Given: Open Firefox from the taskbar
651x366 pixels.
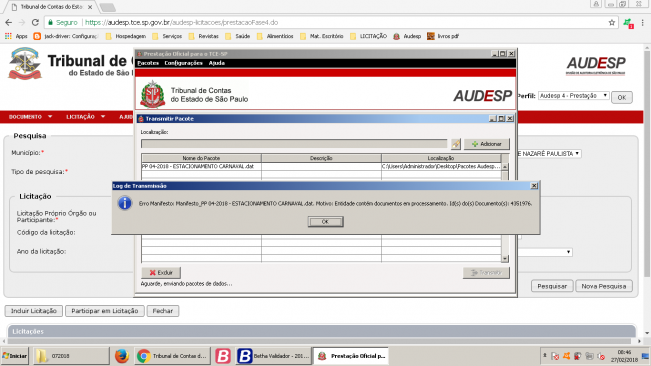Looking at the screenshot, I should pyautogui.click(x=122, y=356).
